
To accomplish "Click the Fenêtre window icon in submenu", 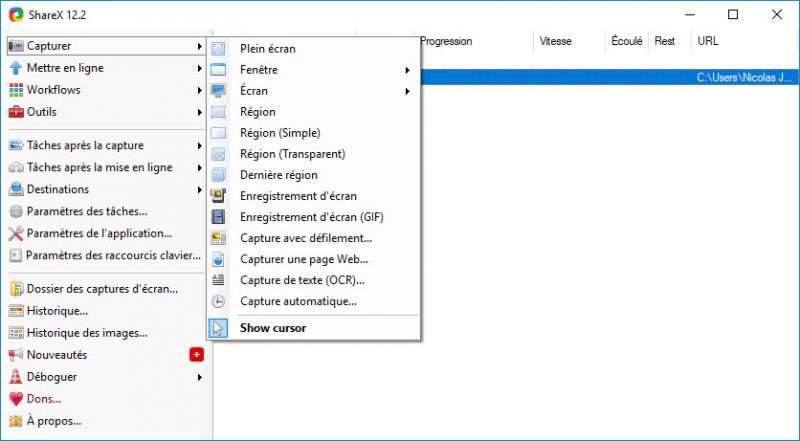I will click(x=218, y=70).
